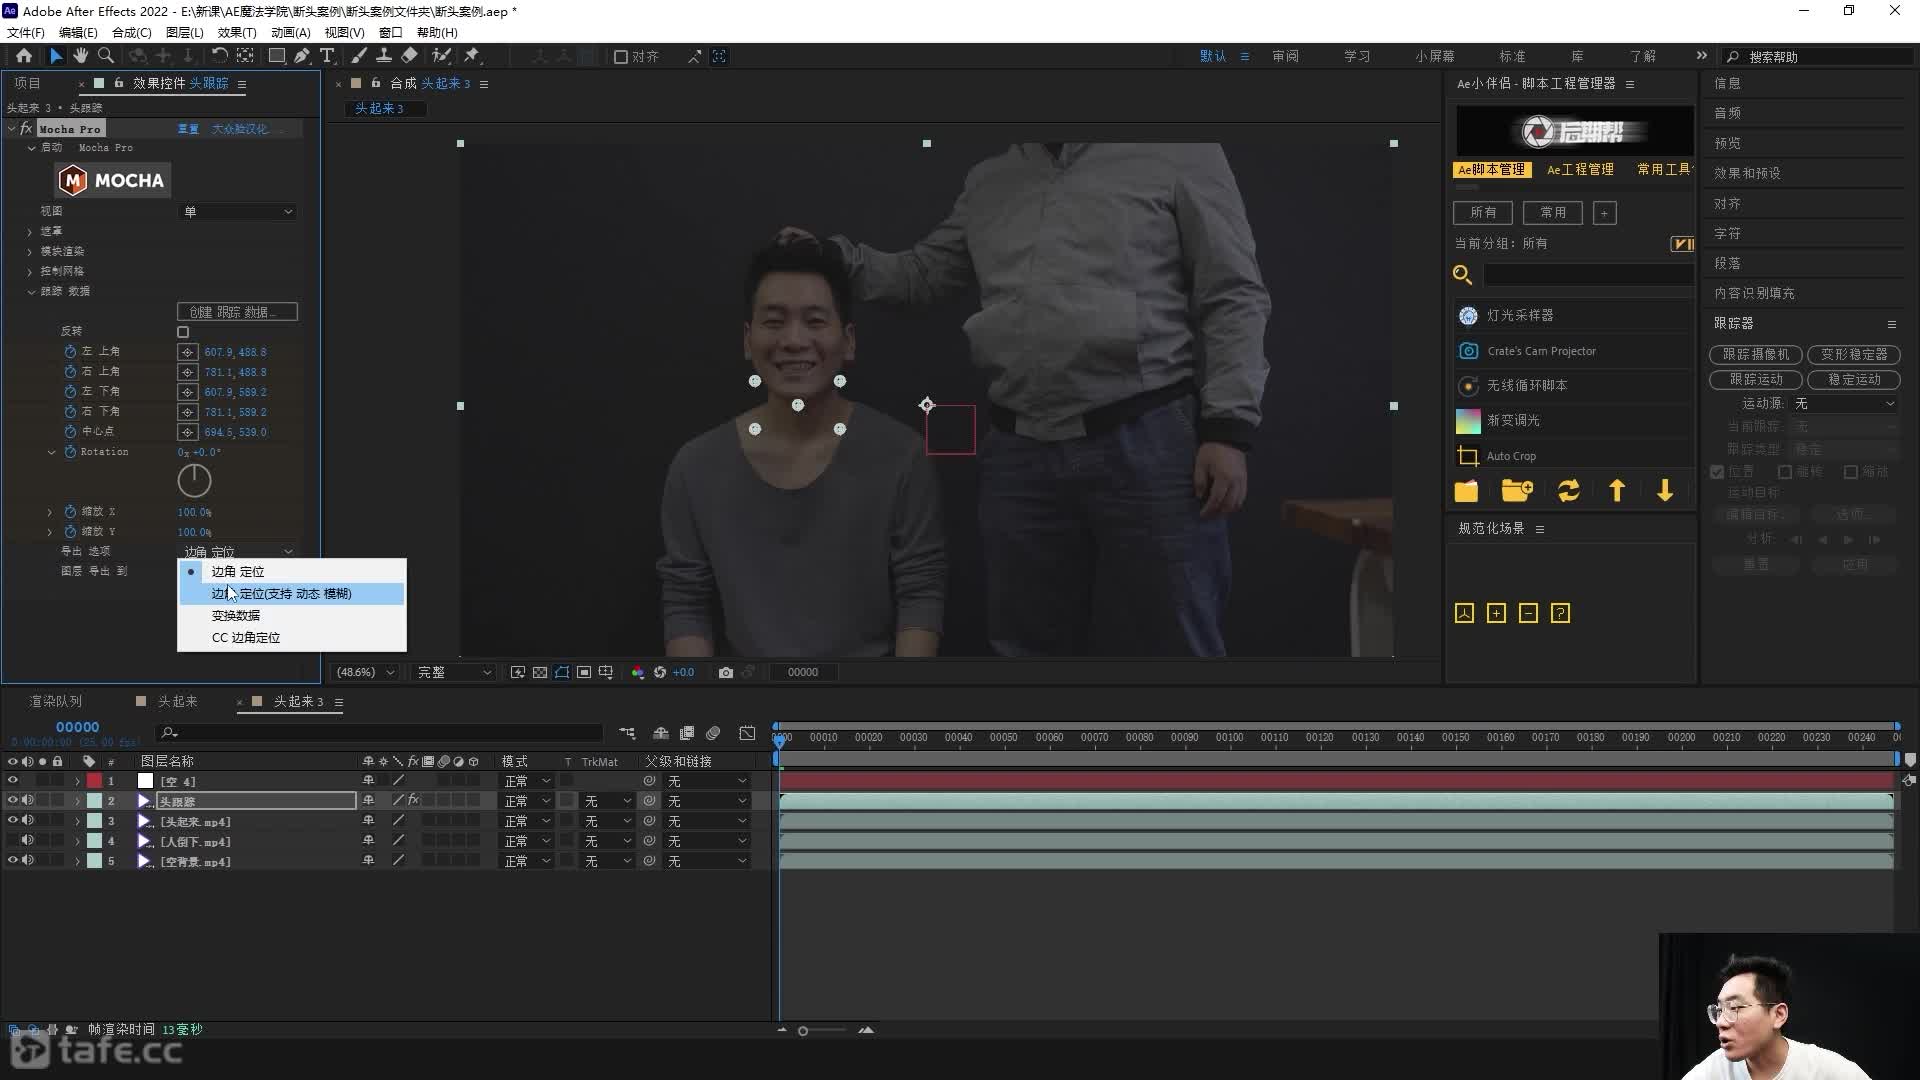
Task: Click the 跟踪摄像机 button
Action: (x=1756, y=355)
